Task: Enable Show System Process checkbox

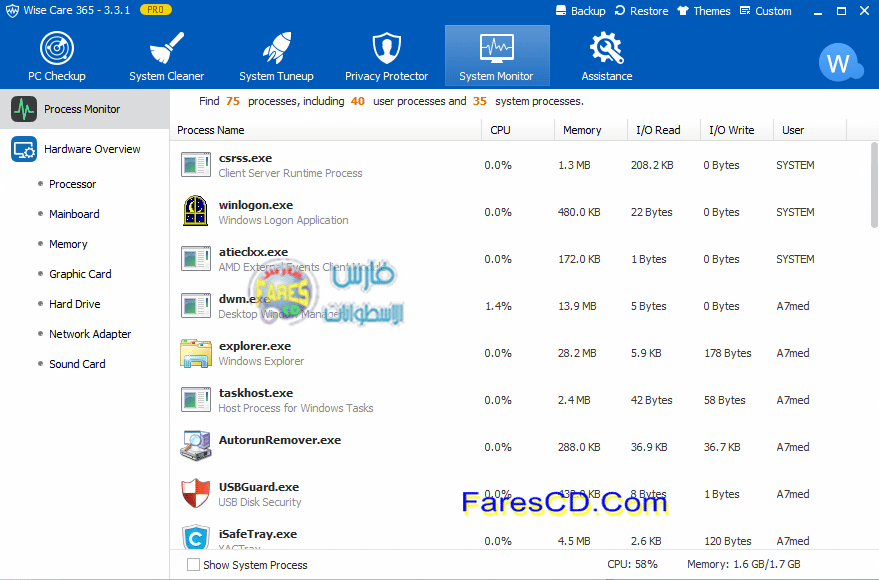Action: click(193, 564)
